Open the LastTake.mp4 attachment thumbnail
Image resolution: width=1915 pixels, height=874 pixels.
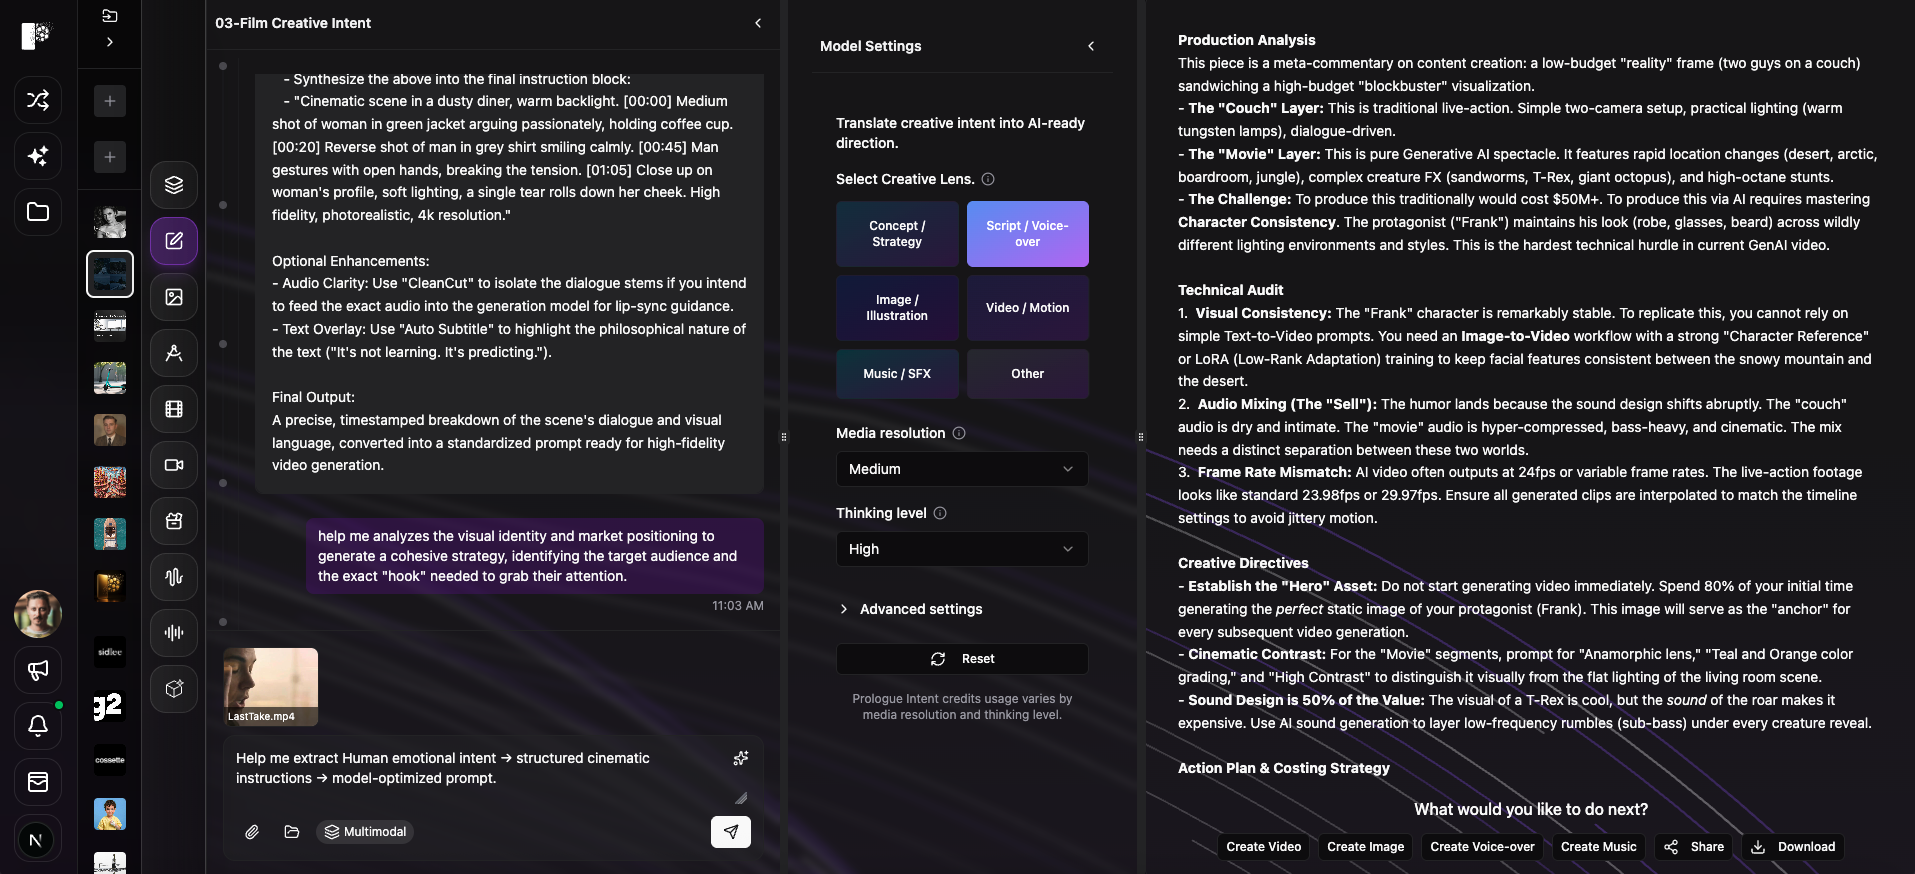pyautogui.click(x=271, y=685)
